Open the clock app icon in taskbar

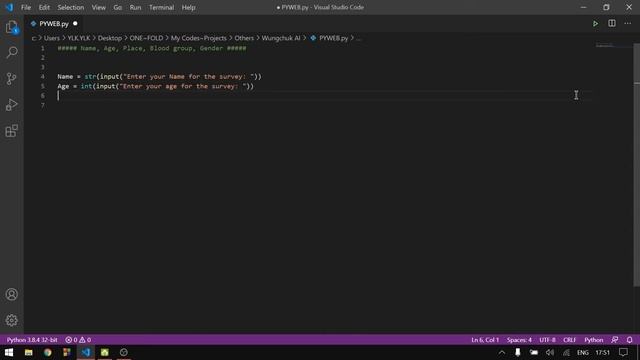(124, 352)
